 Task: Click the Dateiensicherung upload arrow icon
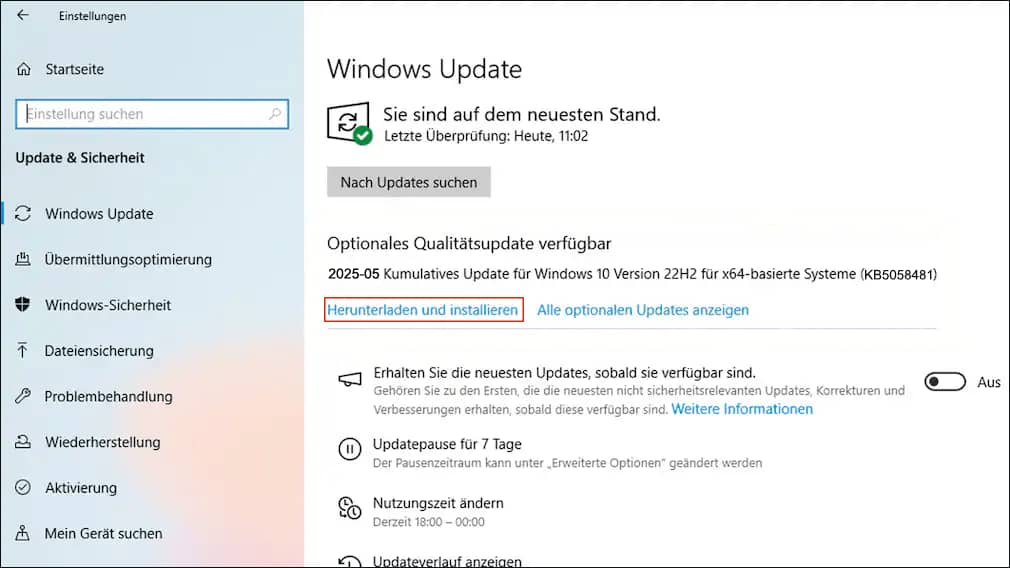click(23, 350)
